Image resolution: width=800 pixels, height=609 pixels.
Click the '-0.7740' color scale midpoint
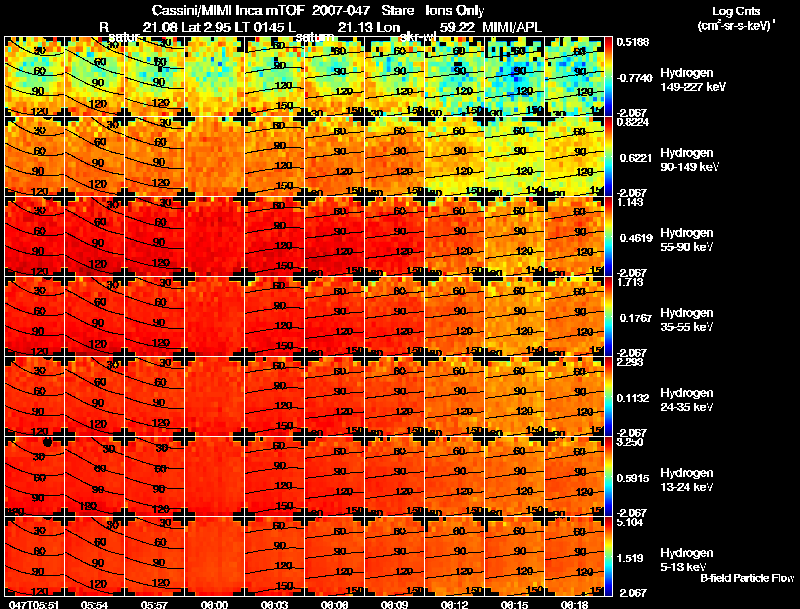635,78
